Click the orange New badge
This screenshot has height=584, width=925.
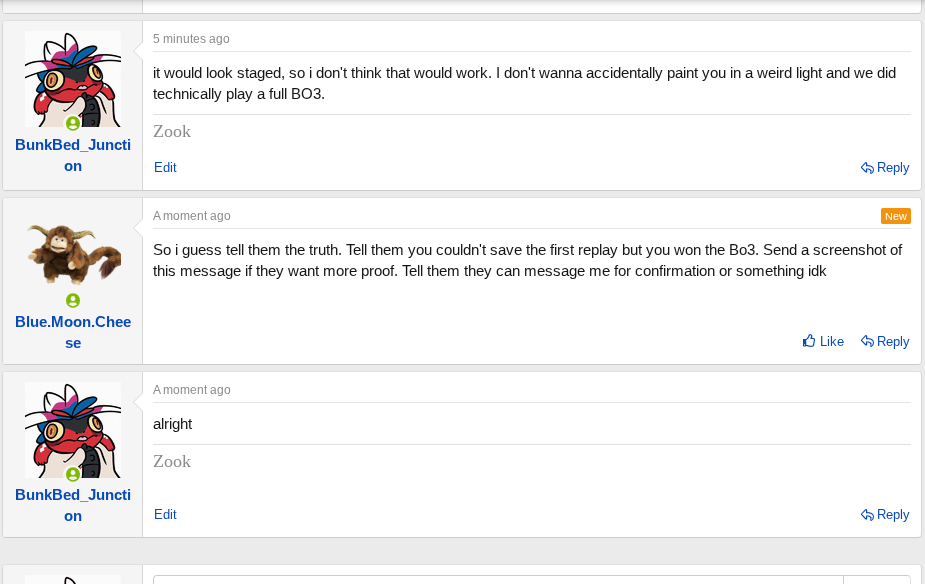tap(895, 216)
